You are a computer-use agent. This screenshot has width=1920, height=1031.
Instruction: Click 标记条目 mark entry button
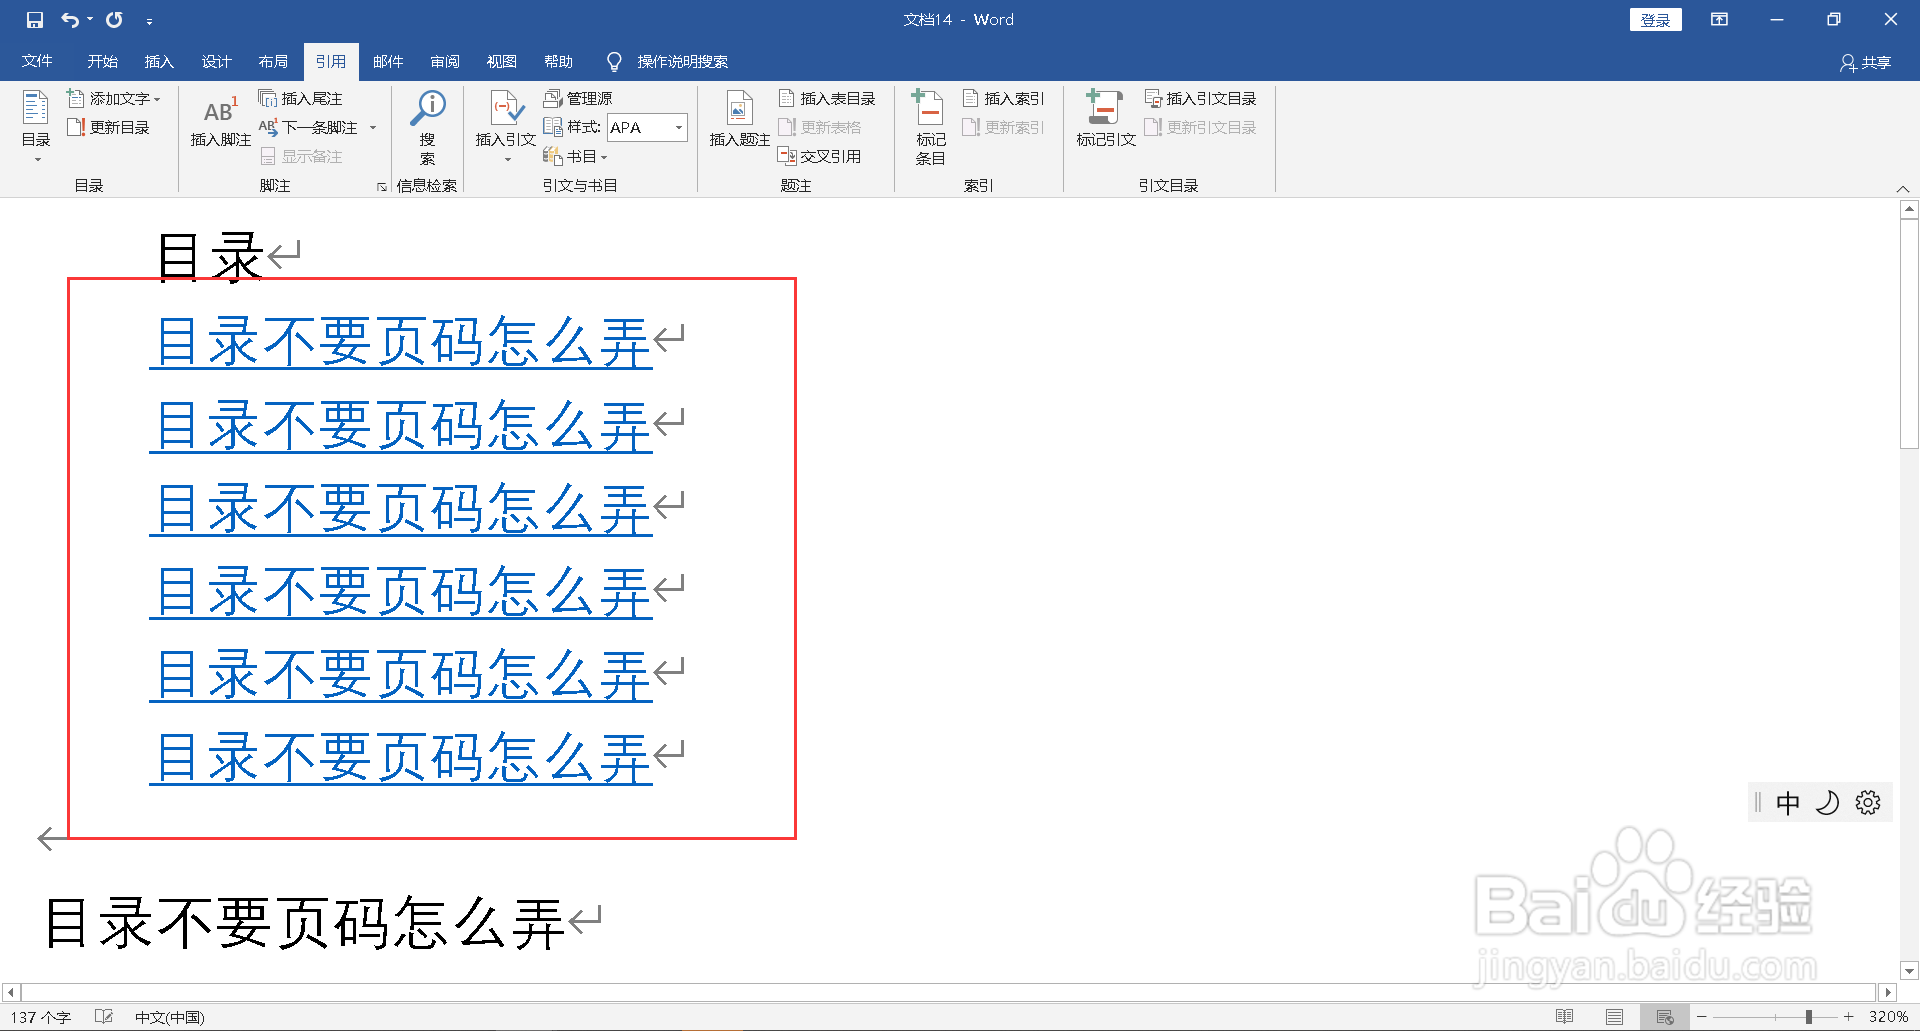point(930,128)
